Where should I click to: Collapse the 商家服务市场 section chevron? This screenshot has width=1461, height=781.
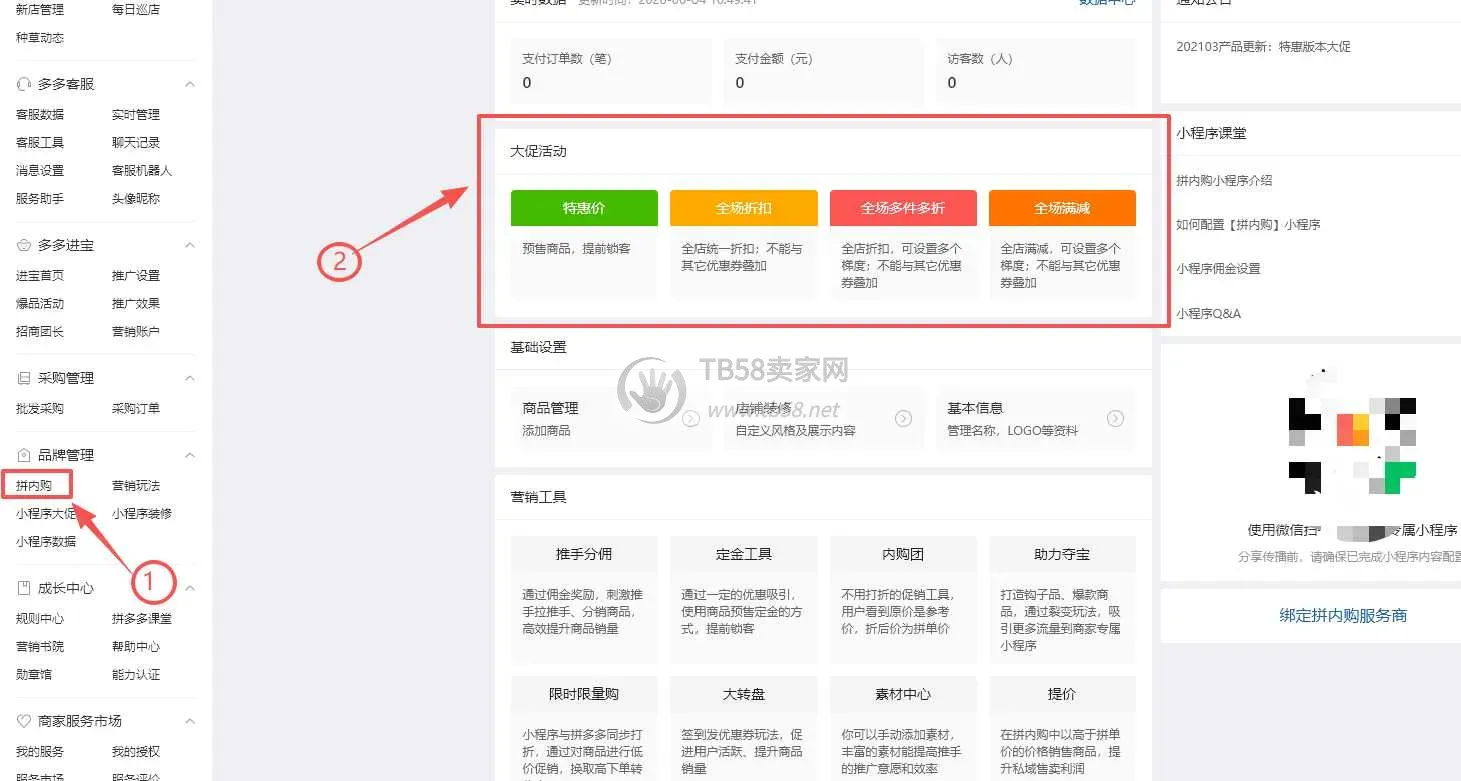(190, 721)
